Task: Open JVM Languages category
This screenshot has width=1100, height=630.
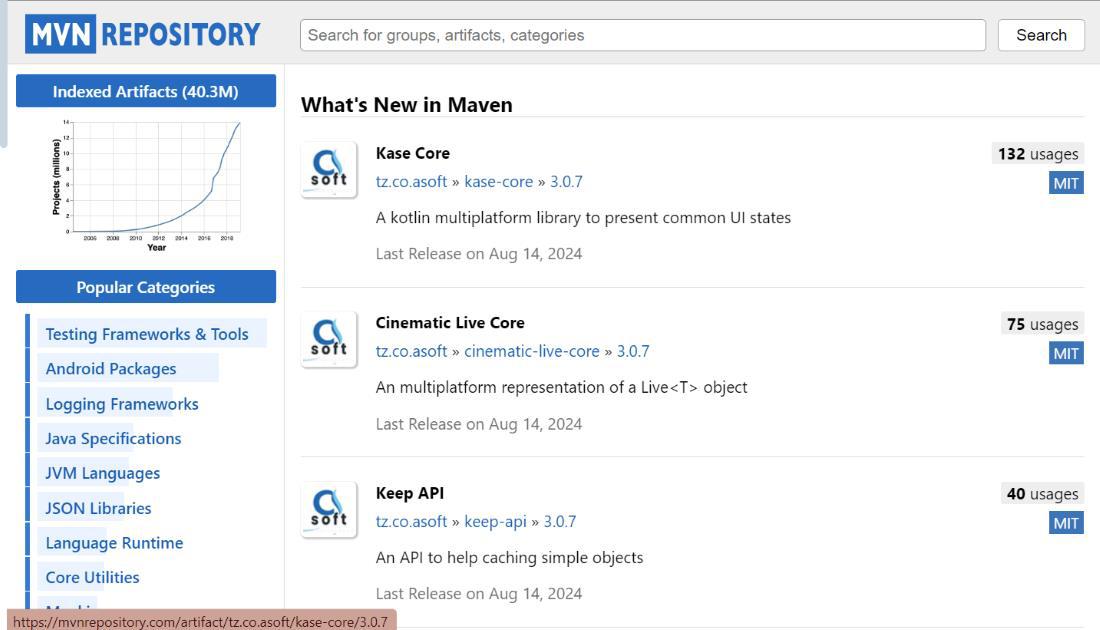Action: (102, 473)
